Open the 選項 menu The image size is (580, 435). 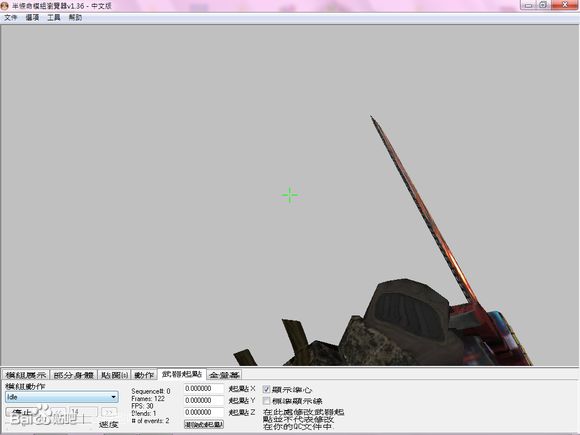(x=32, y=17)
